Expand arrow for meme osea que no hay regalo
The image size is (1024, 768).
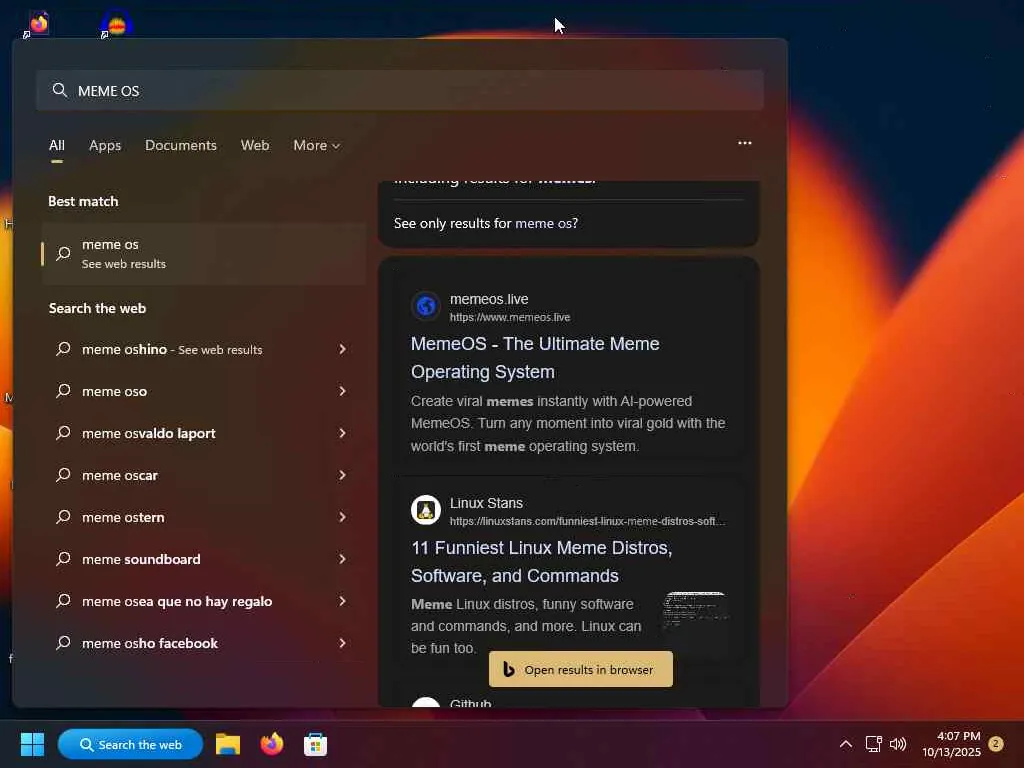click(x=342, y=601)
